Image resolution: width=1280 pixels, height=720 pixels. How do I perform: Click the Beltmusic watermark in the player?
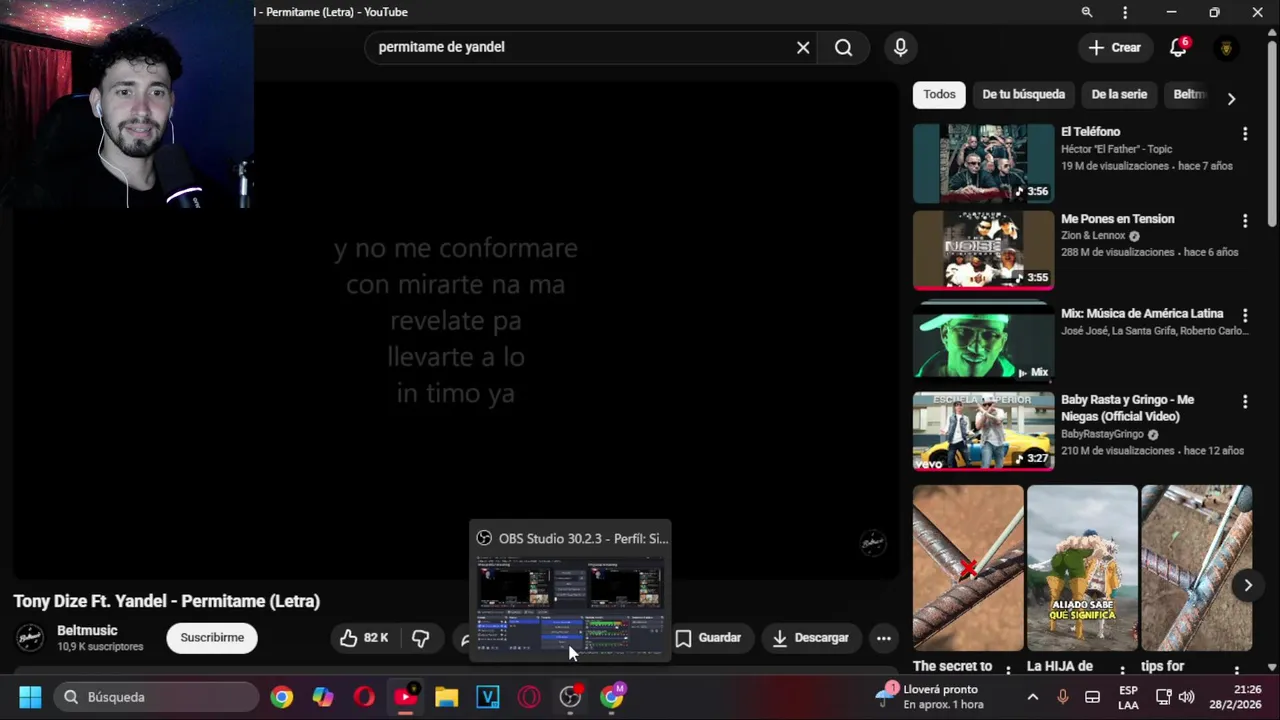(x=873, y=543)
